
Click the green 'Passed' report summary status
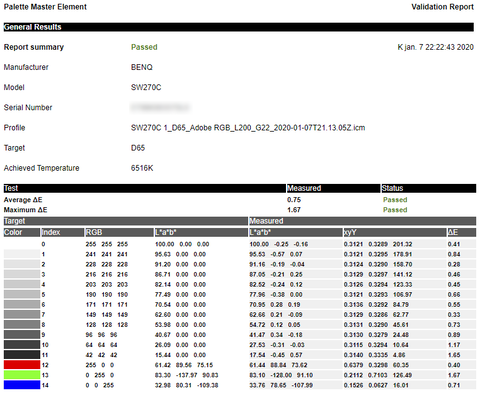(144, 47)
